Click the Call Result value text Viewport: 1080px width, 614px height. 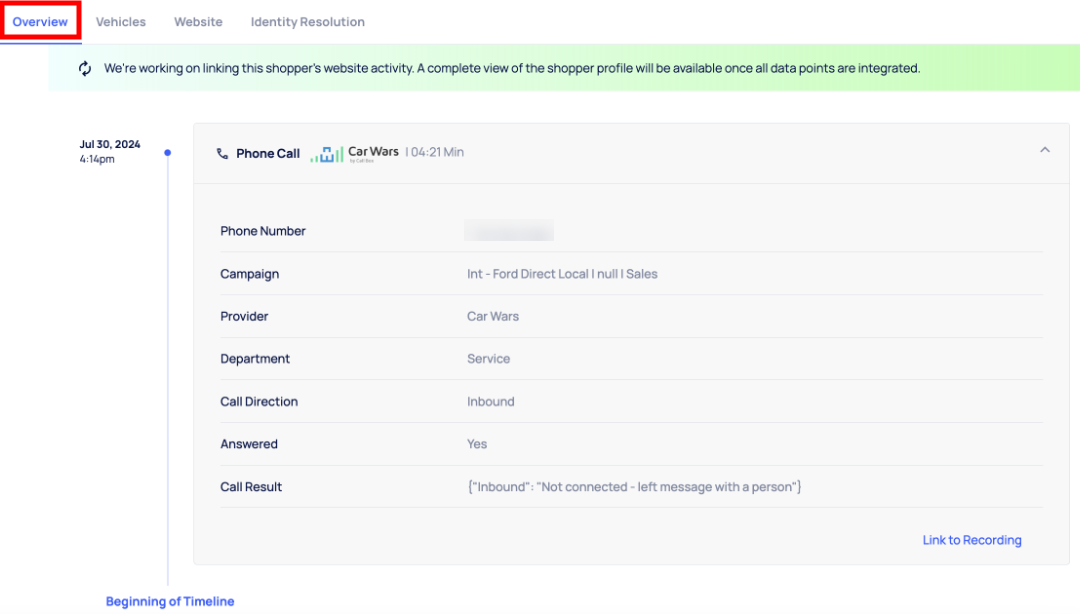(x=634, y=487)
